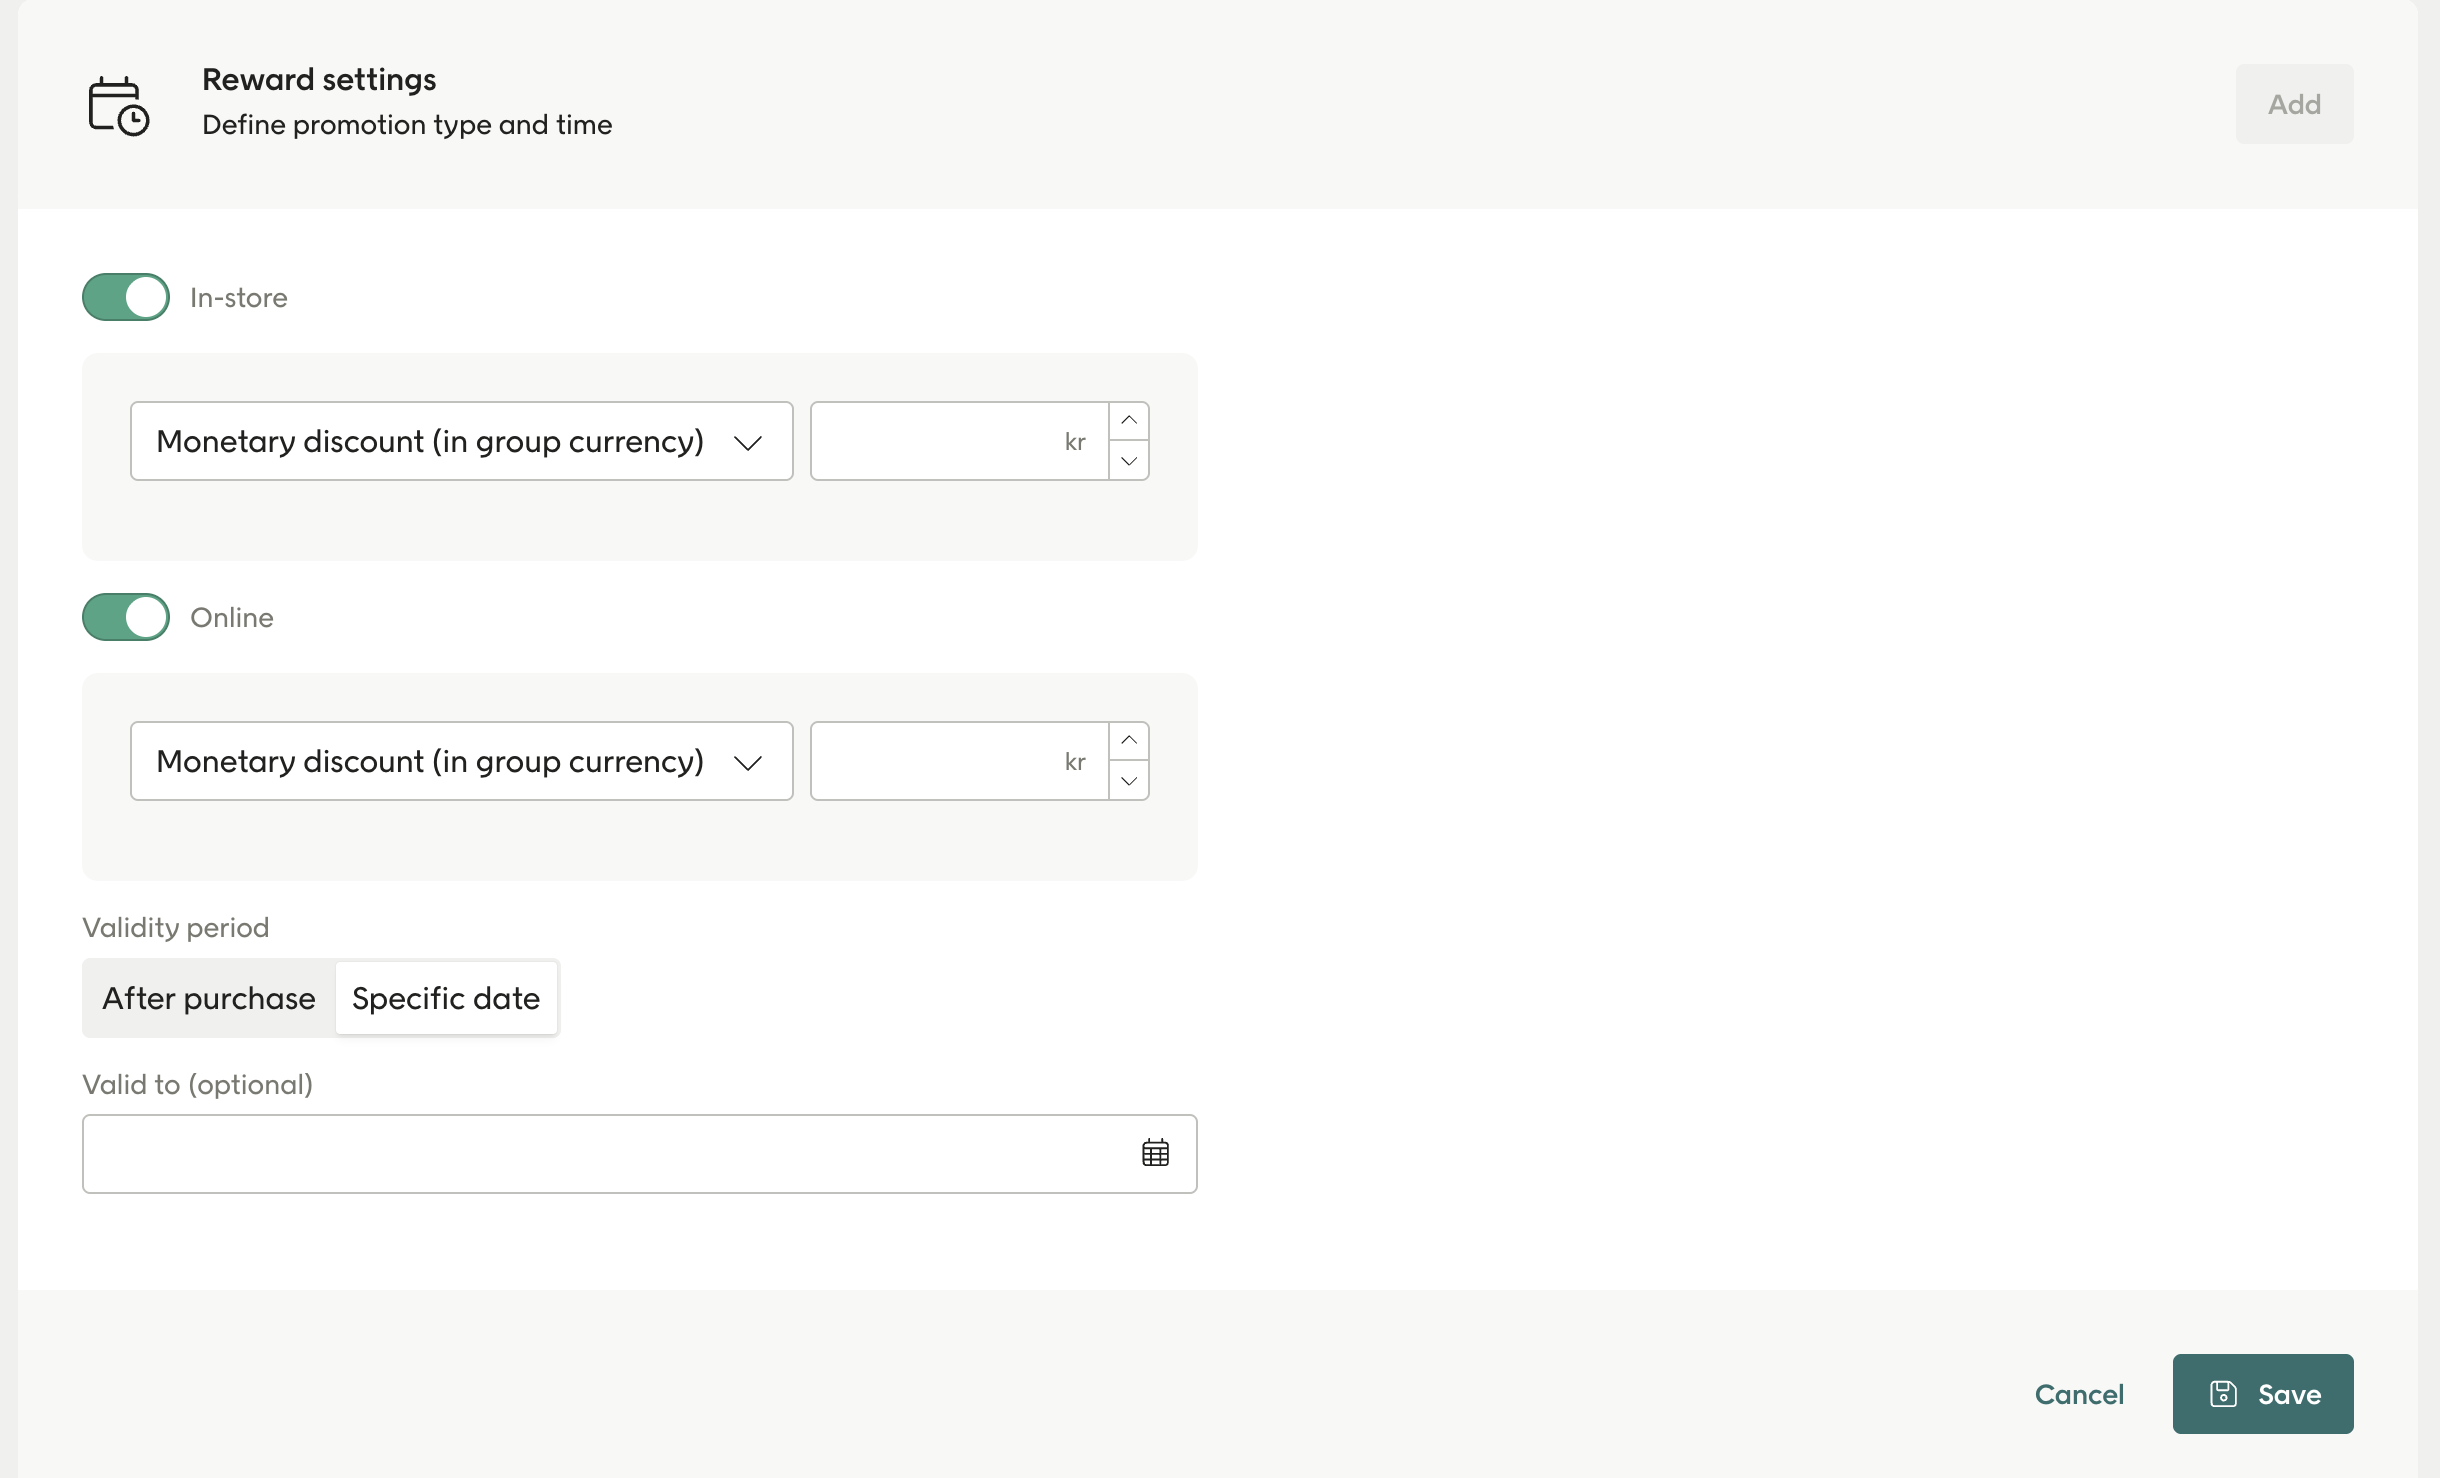Image resolution: width=2440 pixels, height=1478 pixels.
Task: Open the date picker calendar icon
Action: coord(1155,1153)
